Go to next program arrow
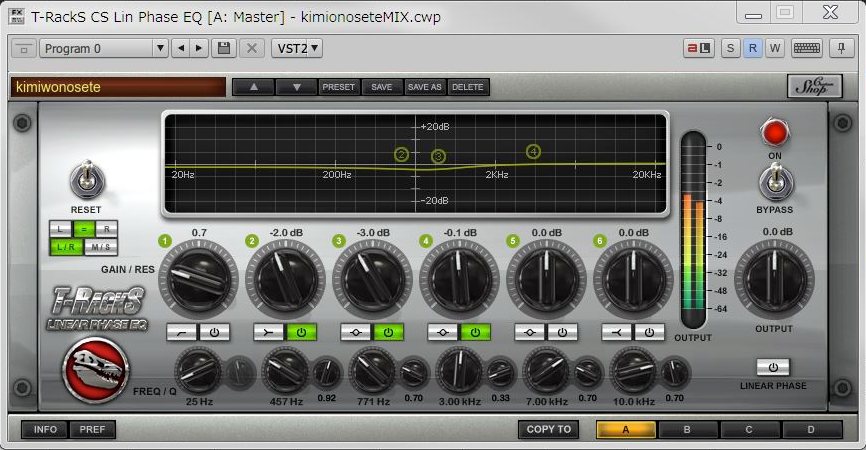 [x=199, y=49]
